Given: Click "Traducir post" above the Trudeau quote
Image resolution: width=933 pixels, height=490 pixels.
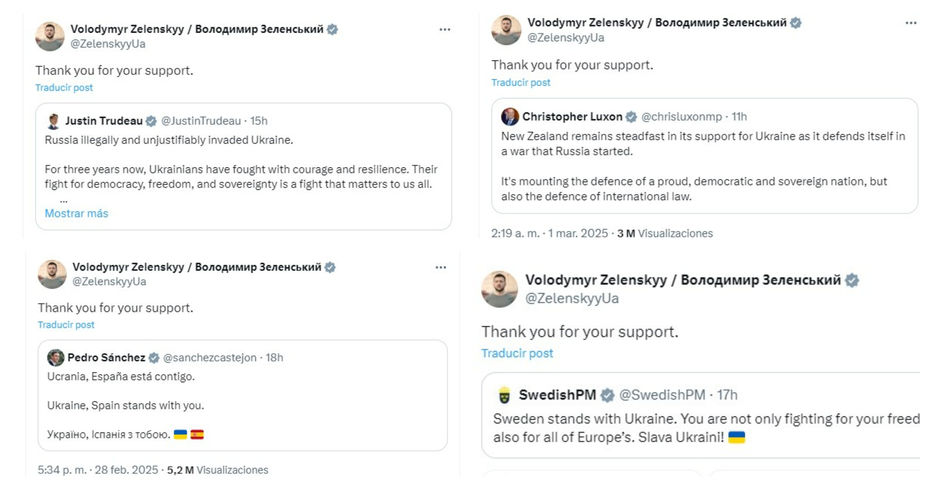Looking at the screenshot, I should pos(63,88).
